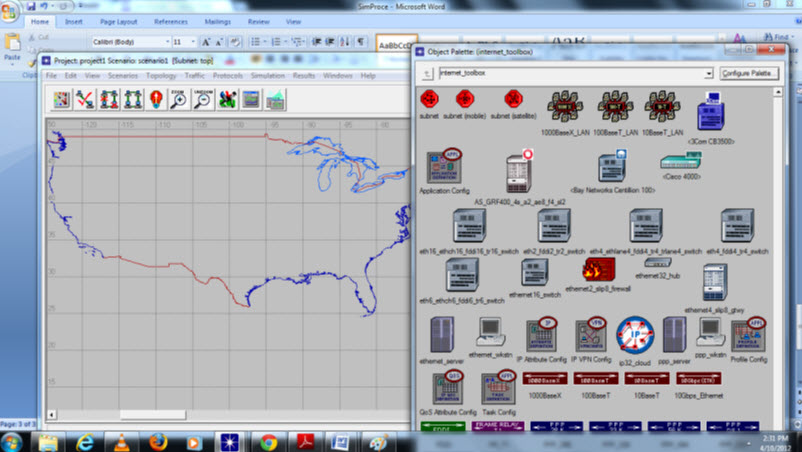
Task: Click the zoom in magnifier toolbar icon
Action: (179, 99)
